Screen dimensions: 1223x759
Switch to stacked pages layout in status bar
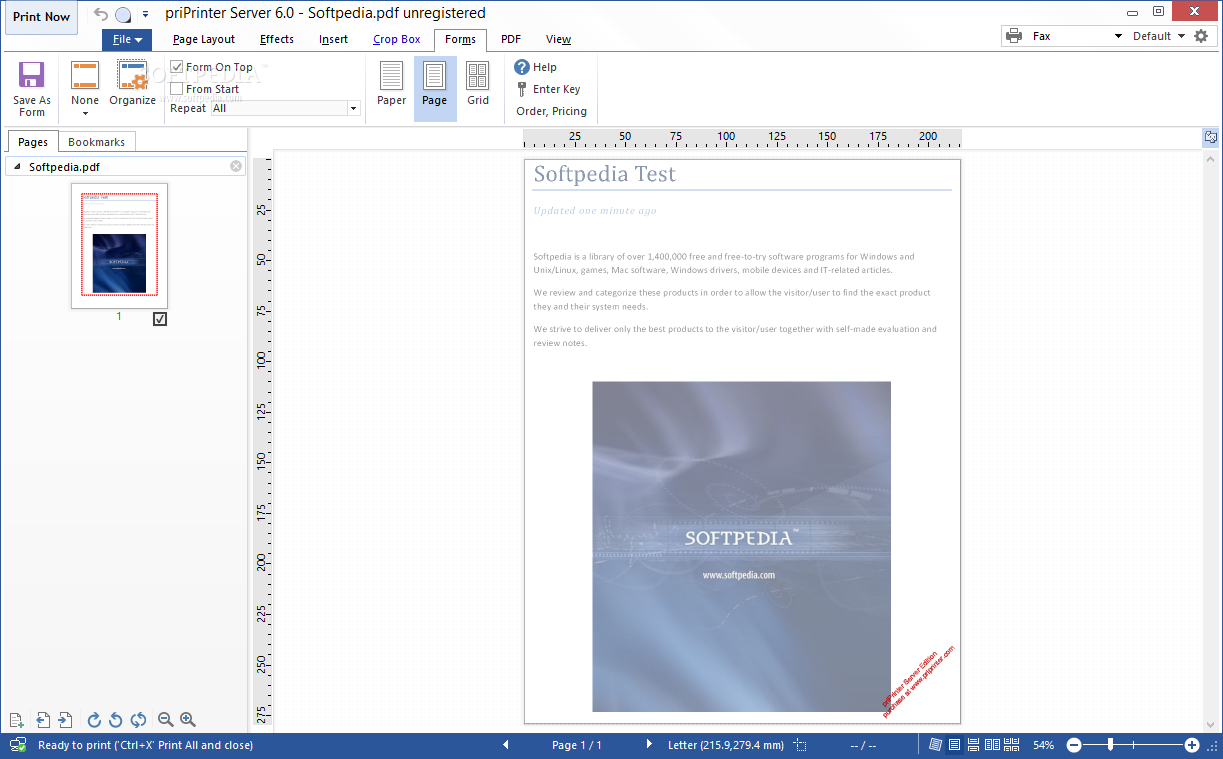click(973, 745)
